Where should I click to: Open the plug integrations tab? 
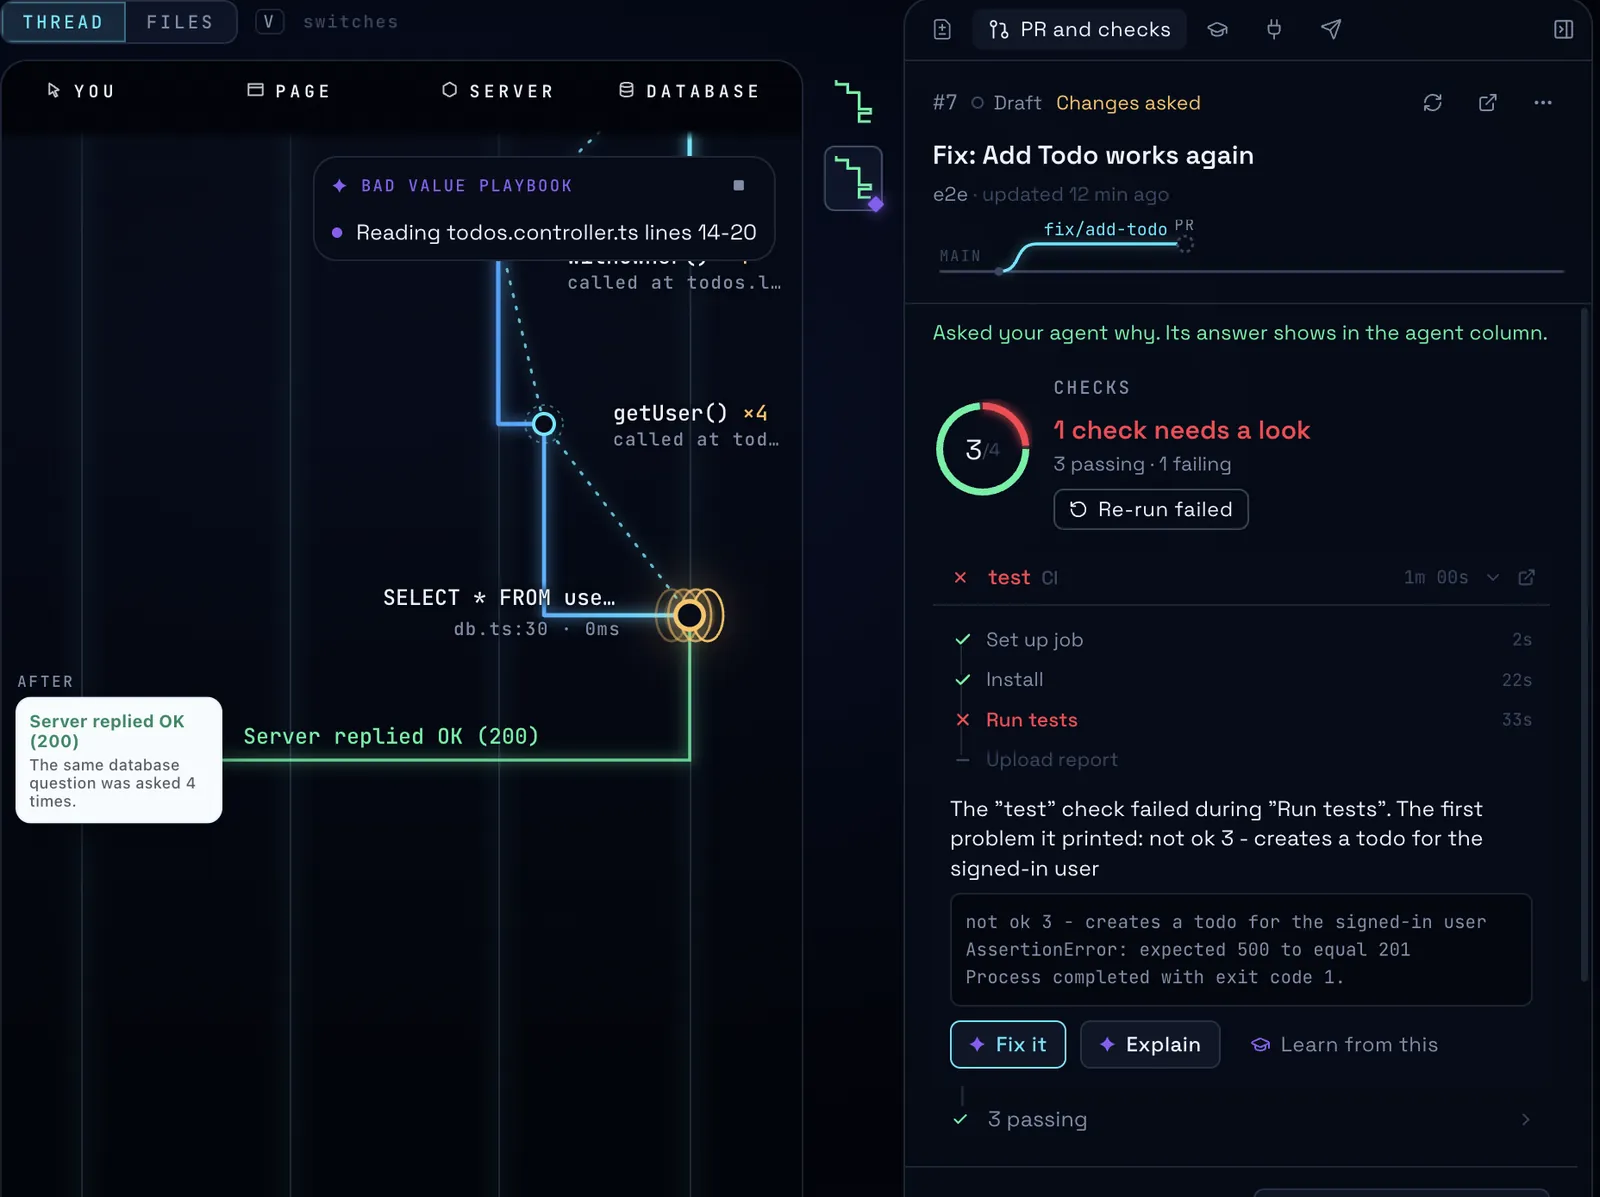point(1274,29)
